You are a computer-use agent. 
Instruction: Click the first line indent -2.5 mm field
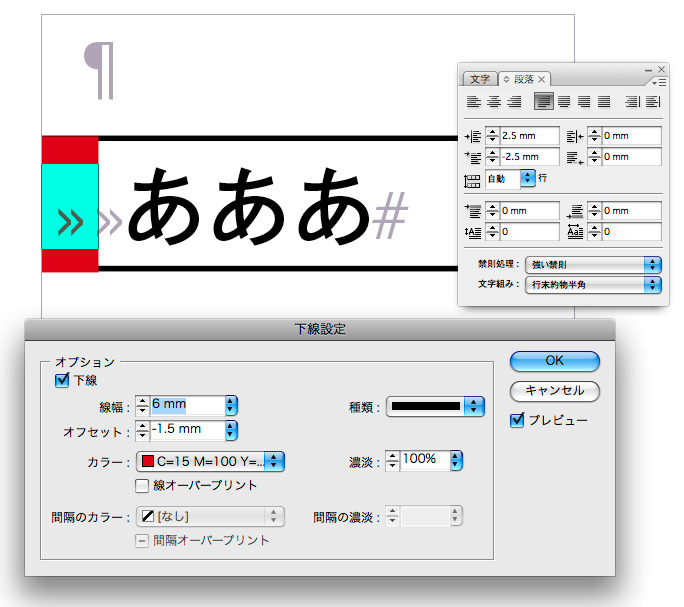(x=529, y=157)
